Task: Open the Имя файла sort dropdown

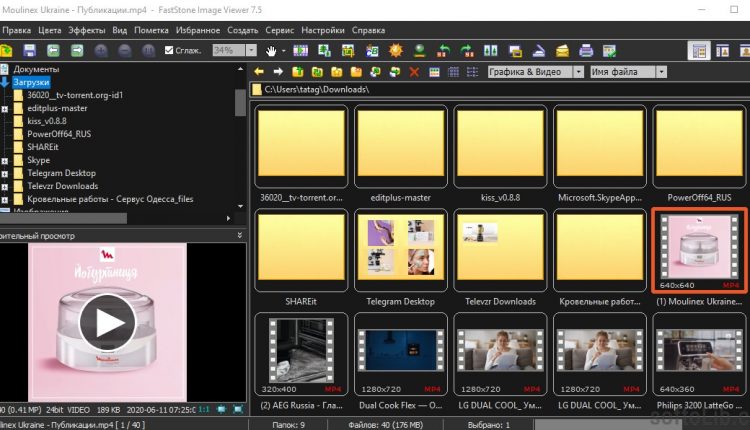Action: (x=661, y=72)
